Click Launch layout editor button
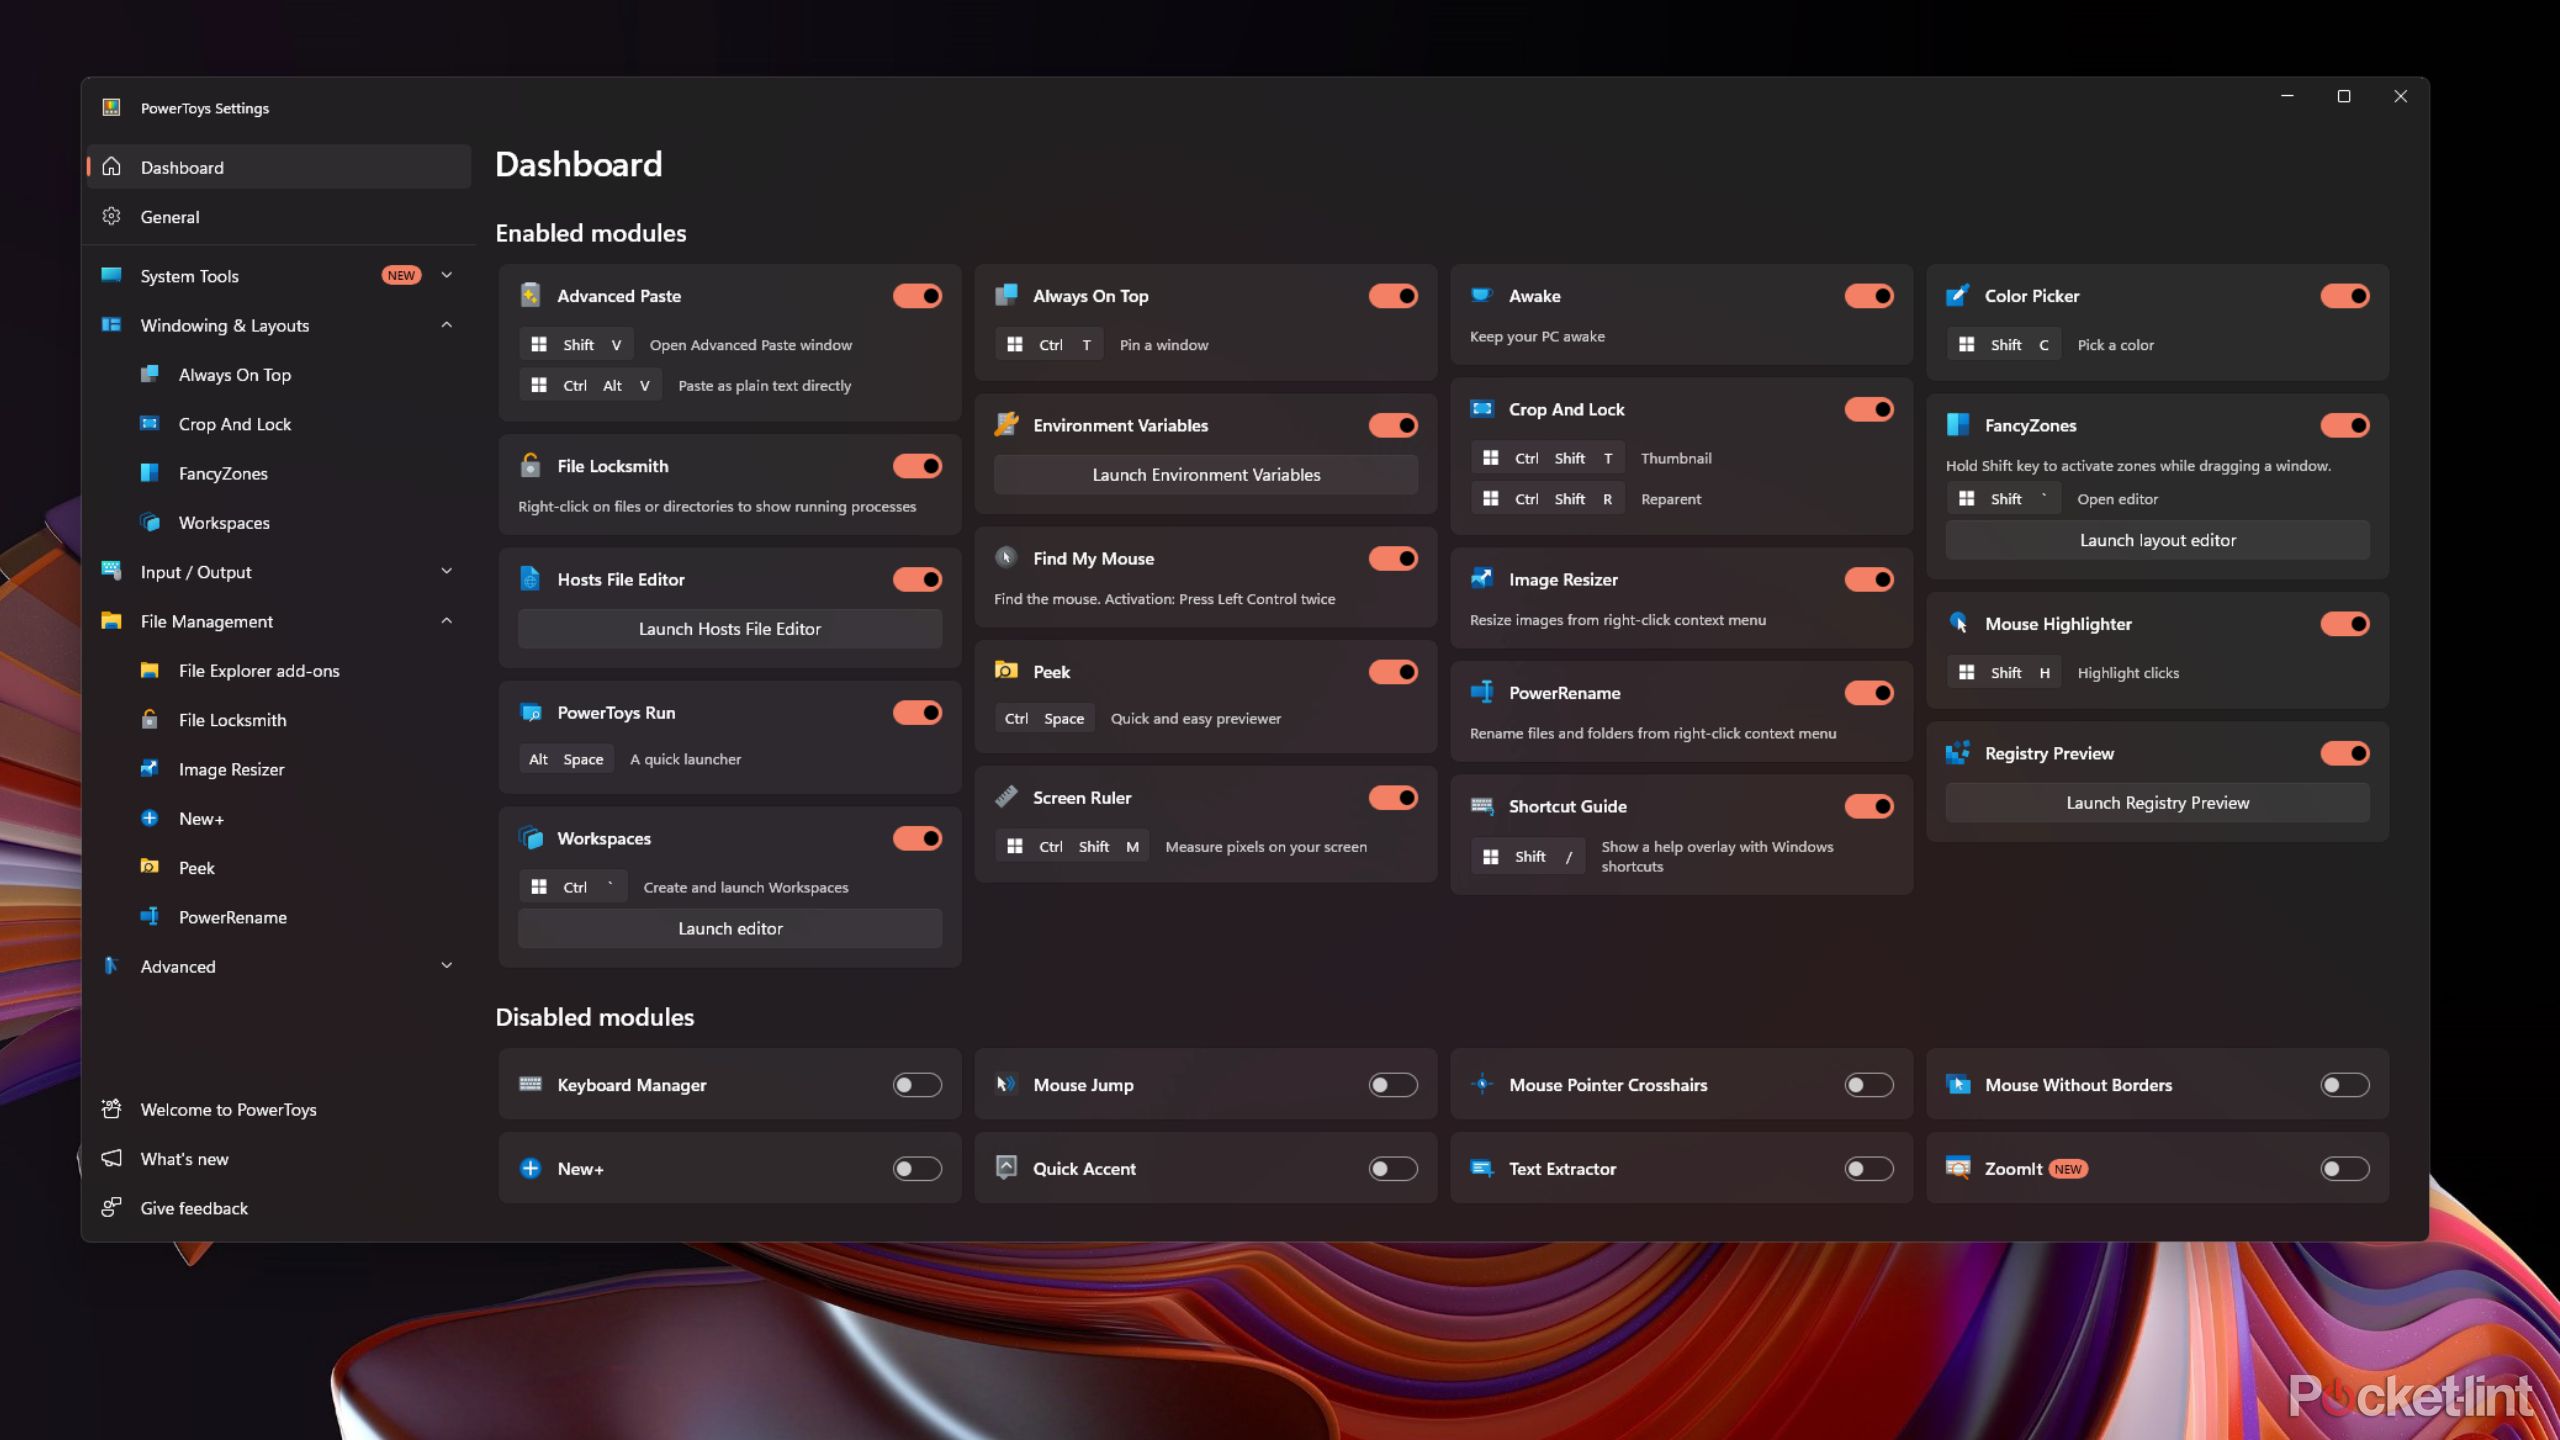Screen dimensions: 2560x1440 2158,540
